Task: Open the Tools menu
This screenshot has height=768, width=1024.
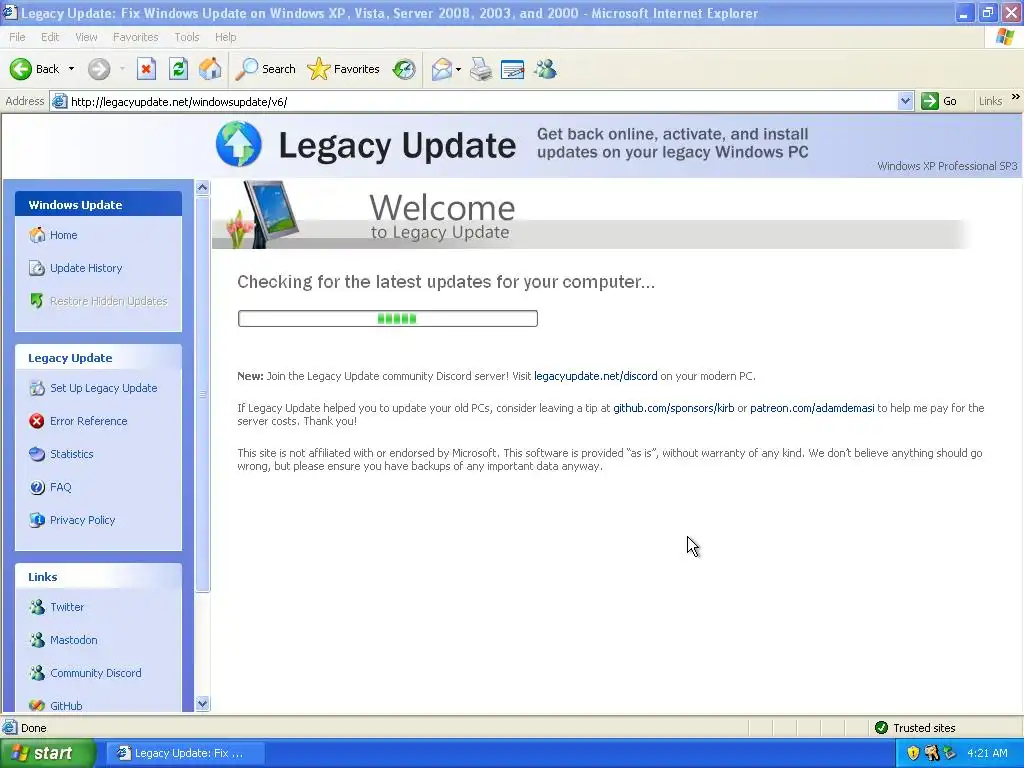Action: [x=187, y=37]
